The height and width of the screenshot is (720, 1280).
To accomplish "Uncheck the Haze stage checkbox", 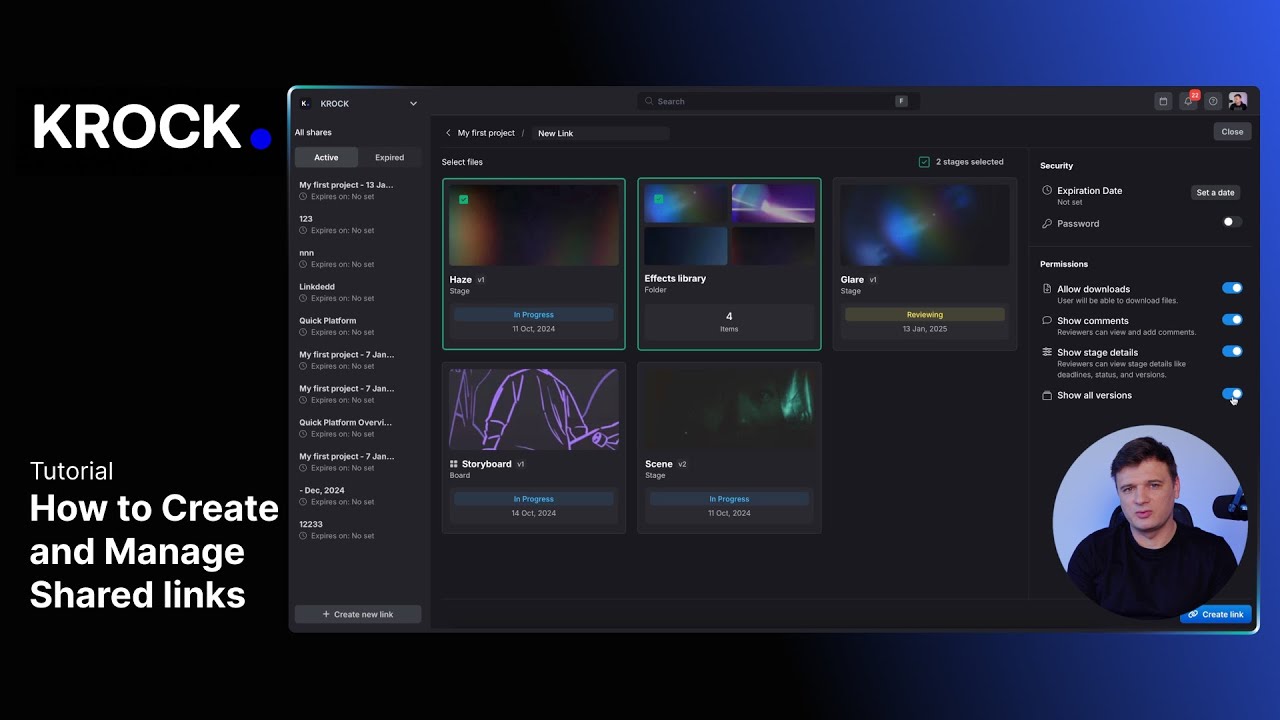I will (x=463, y=199).
